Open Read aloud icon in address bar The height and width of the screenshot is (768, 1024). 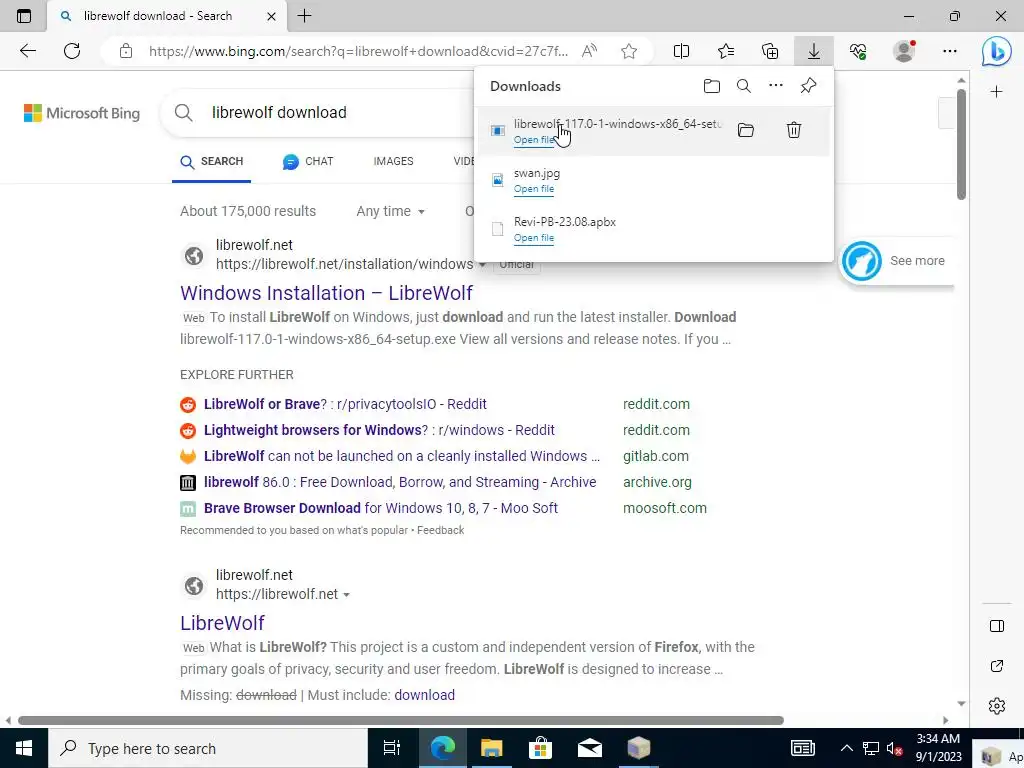point(589,51)
